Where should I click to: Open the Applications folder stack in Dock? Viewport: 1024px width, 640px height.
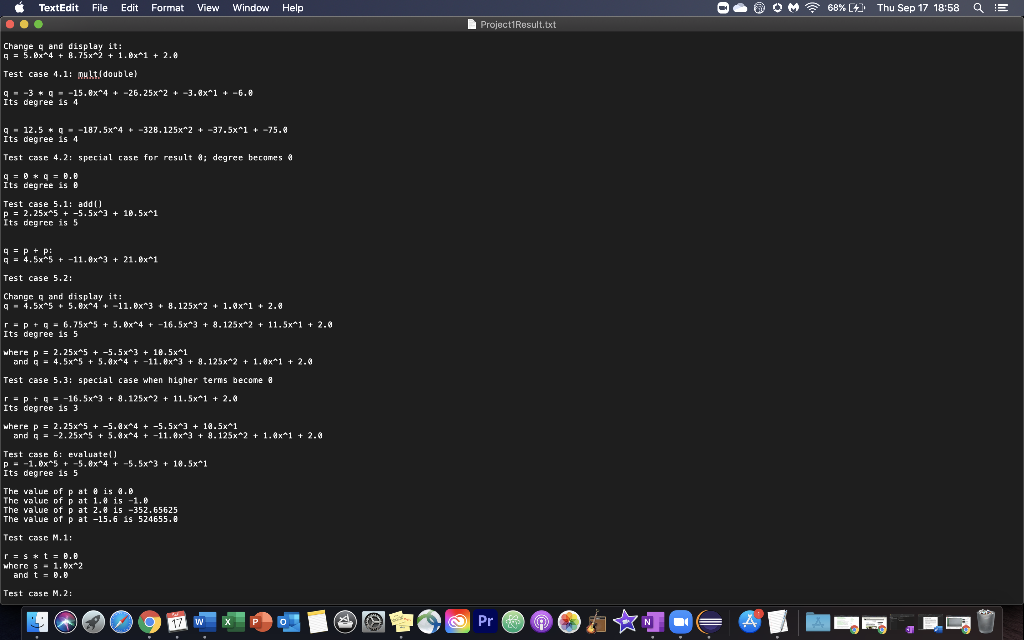(818, 622)
